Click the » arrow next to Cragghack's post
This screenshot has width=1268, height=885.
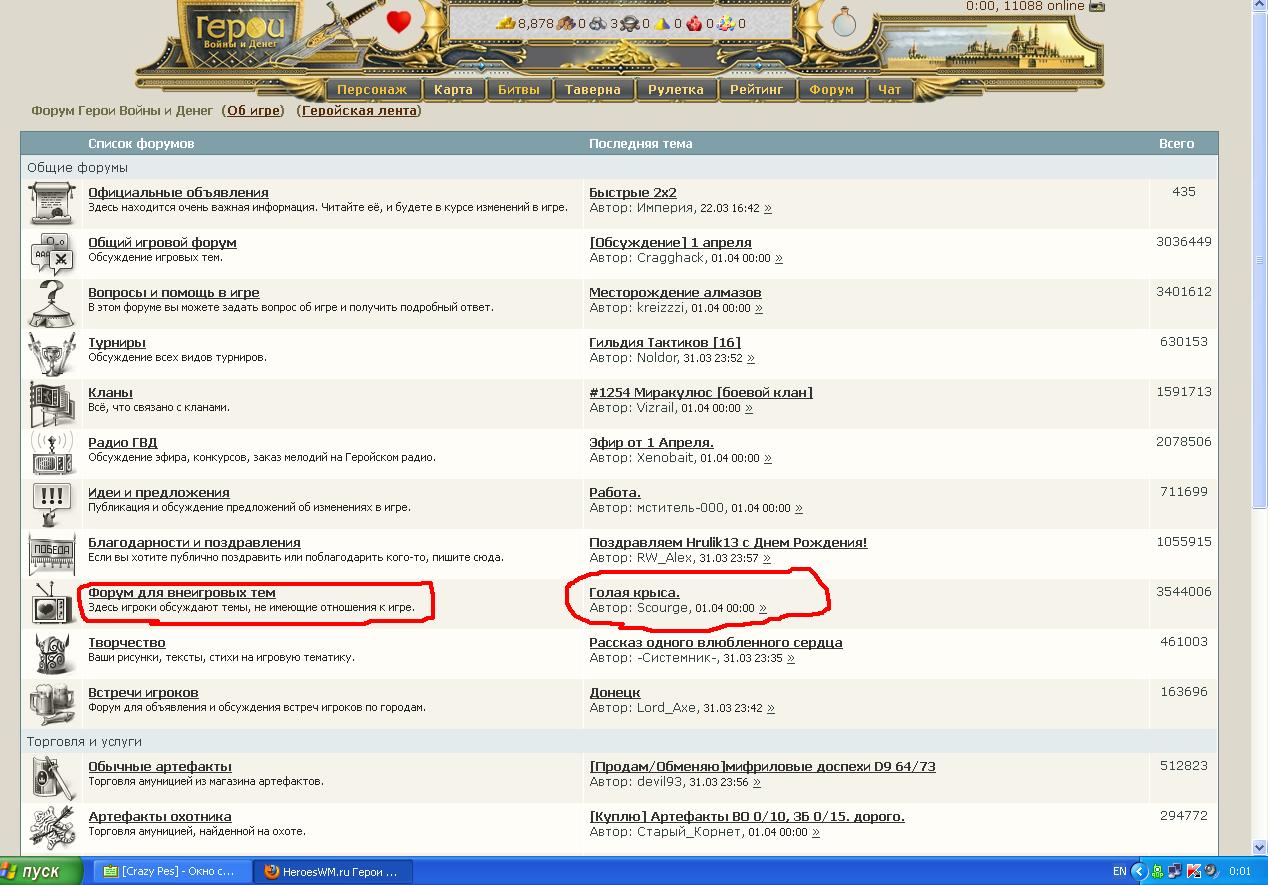(779, 258)
